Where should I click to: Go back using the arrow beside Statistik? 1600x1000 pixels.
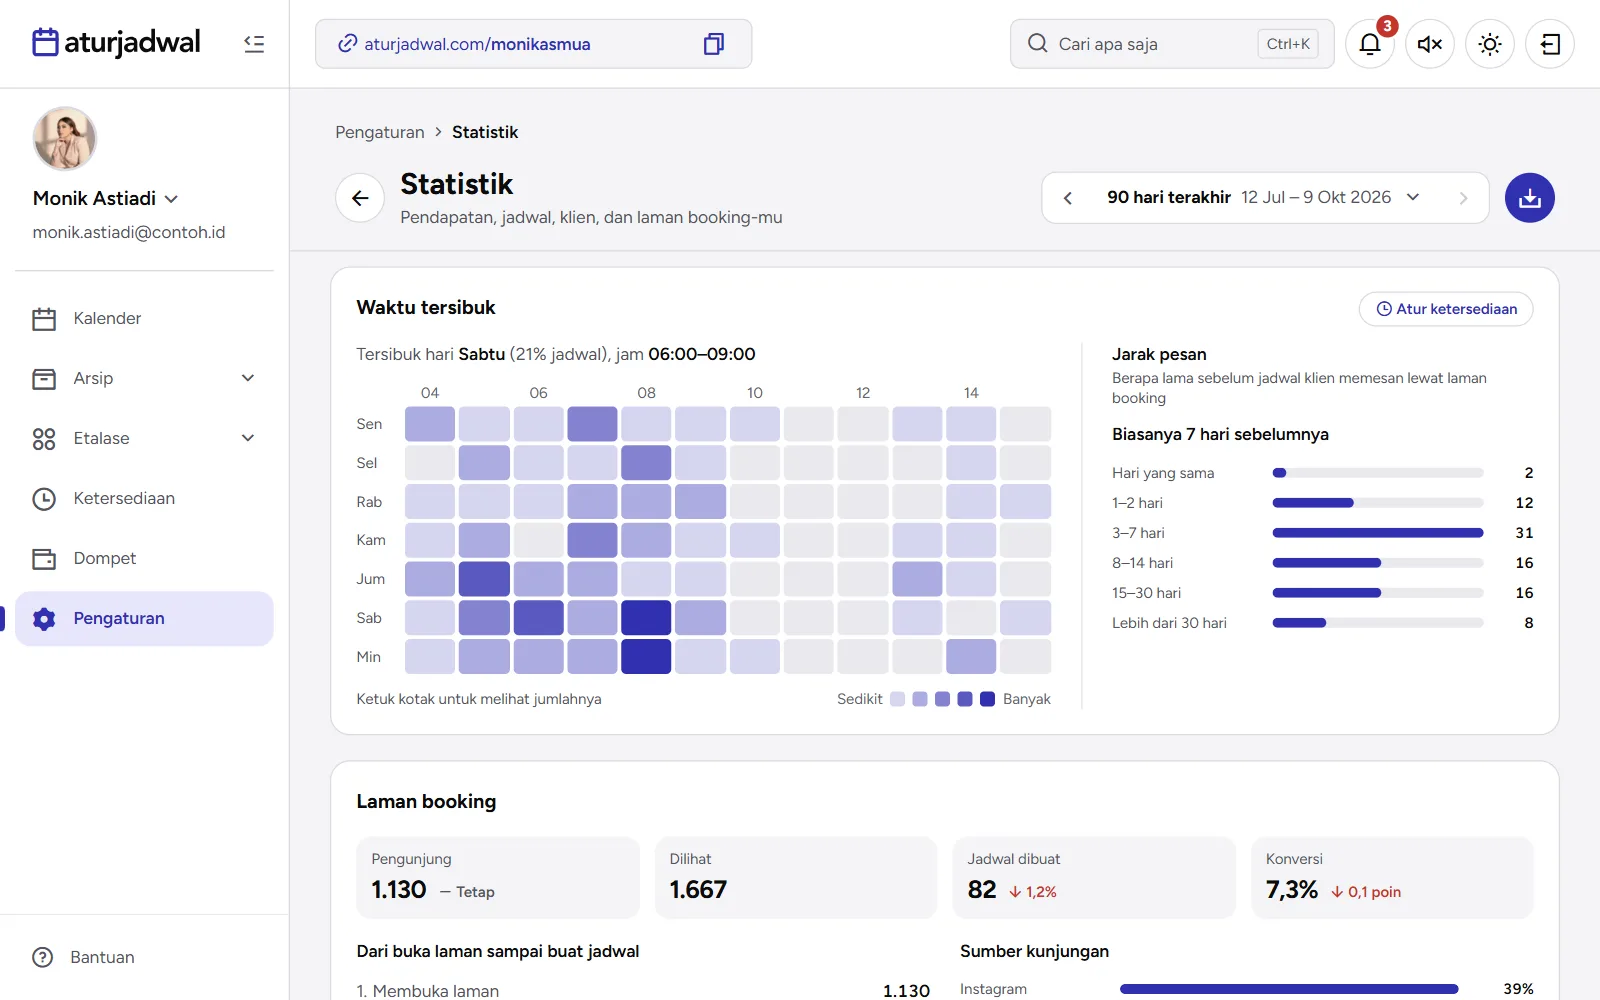[x=360, y=198]
